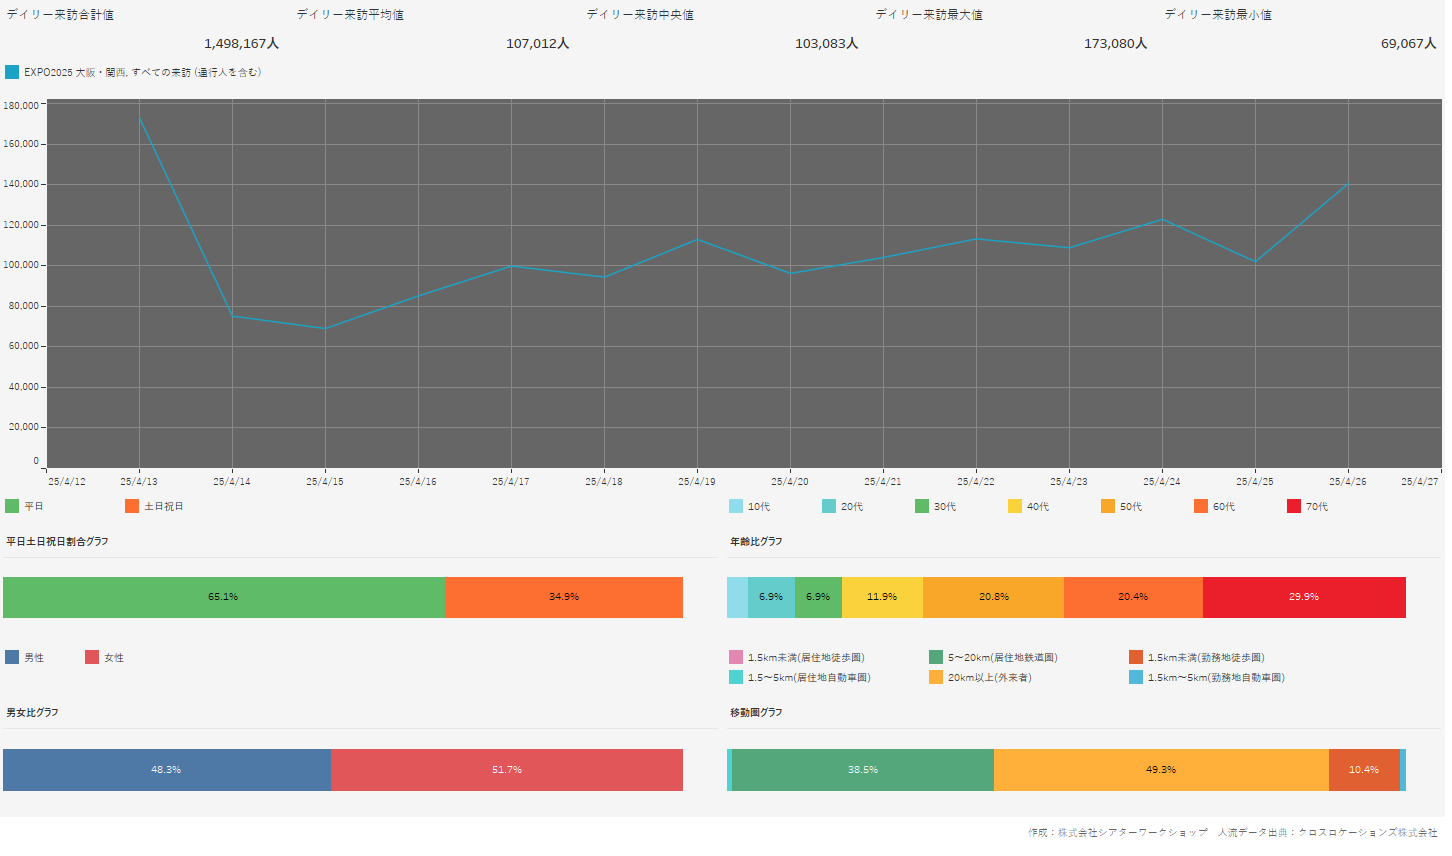Click the 51.7% female bar segment
Viewport: 1452px width, 856px height.
[x=507, y=770]
